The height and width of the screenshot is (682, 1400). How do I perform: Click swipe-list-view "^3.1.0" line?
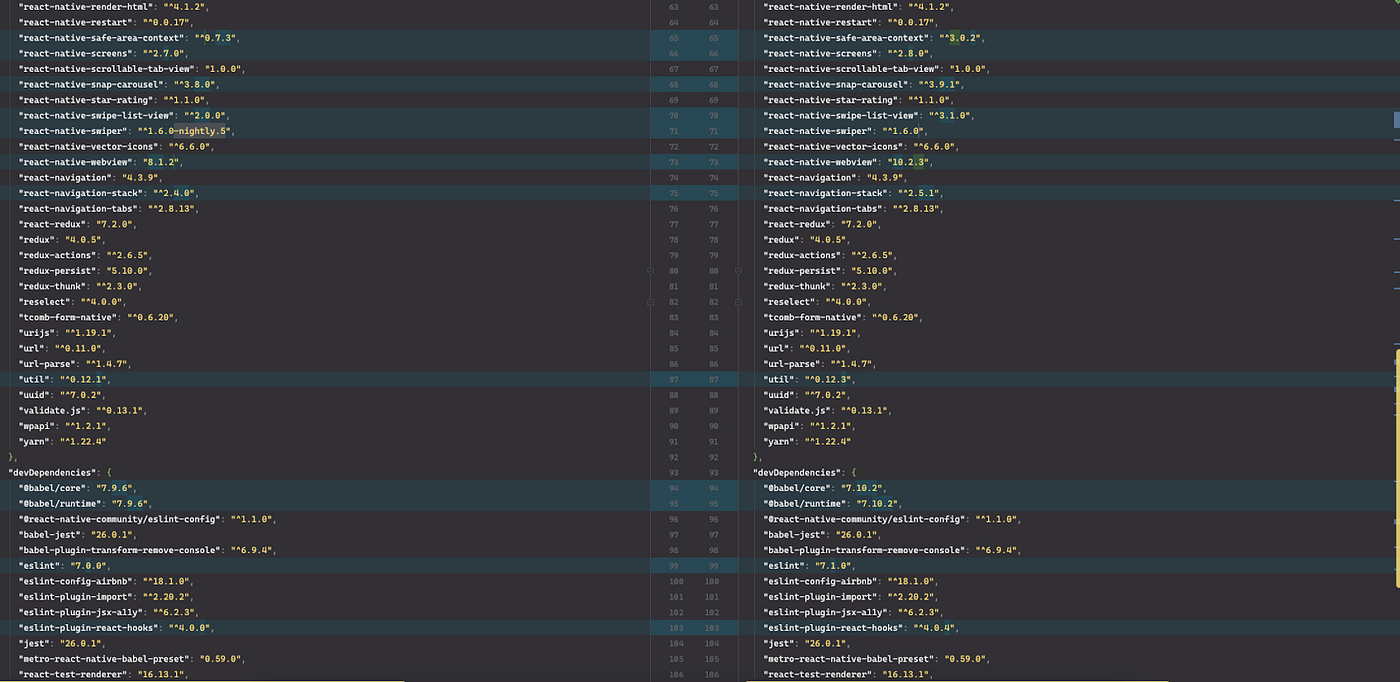[870, 115]
